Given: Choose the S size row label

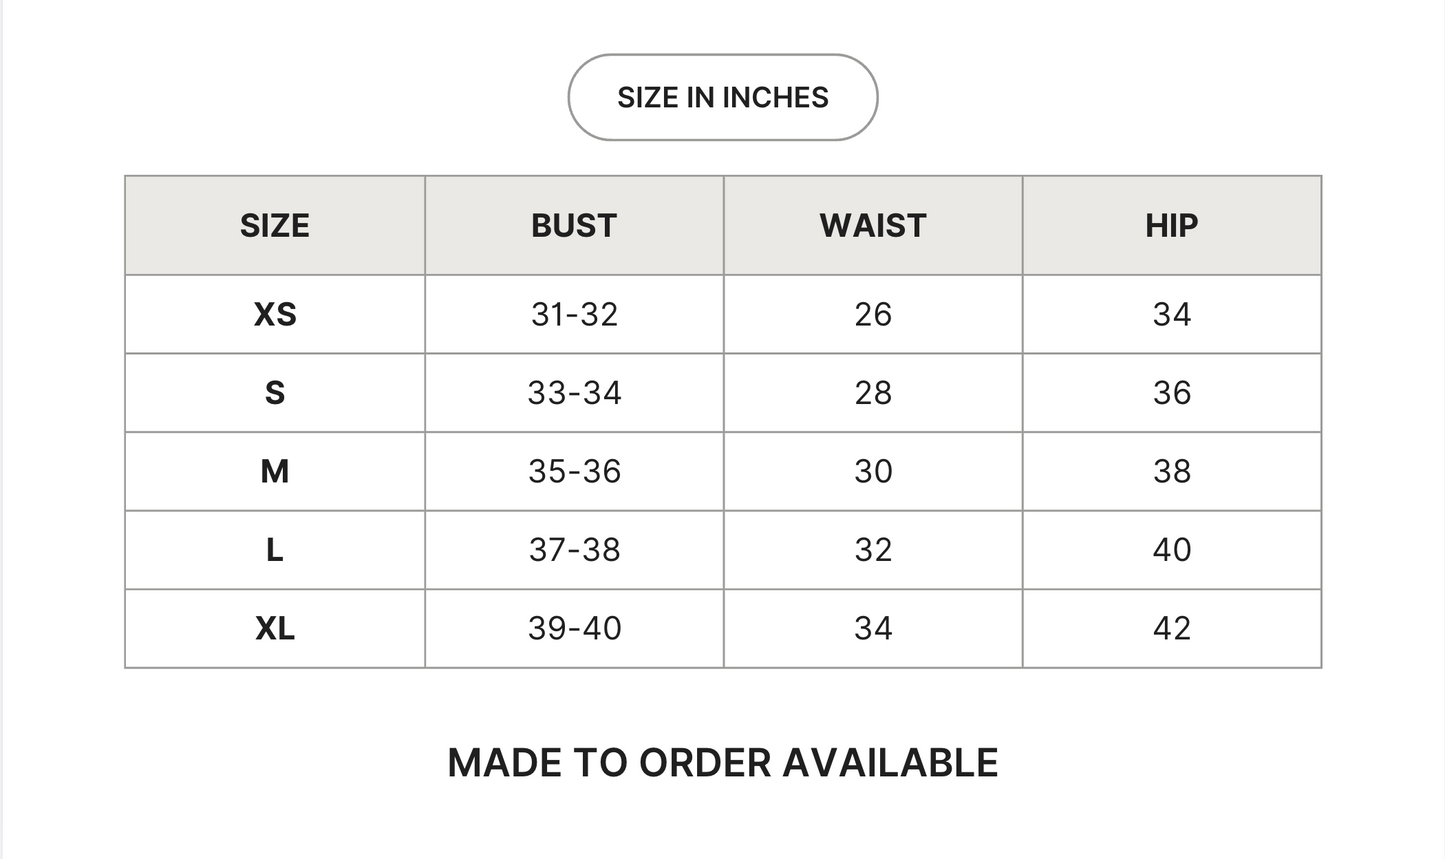Looking at the screenshot, I should pyautogui.click(x=275, y=393).
